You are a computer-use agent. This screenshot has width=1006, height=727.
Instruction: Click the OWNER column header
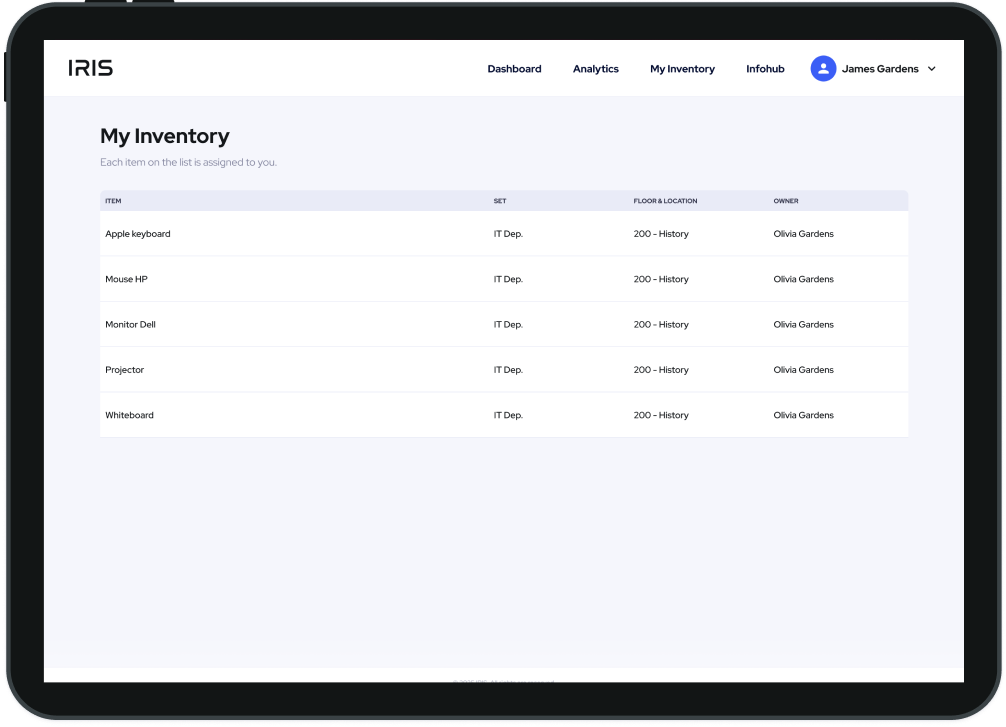point(786,200)
